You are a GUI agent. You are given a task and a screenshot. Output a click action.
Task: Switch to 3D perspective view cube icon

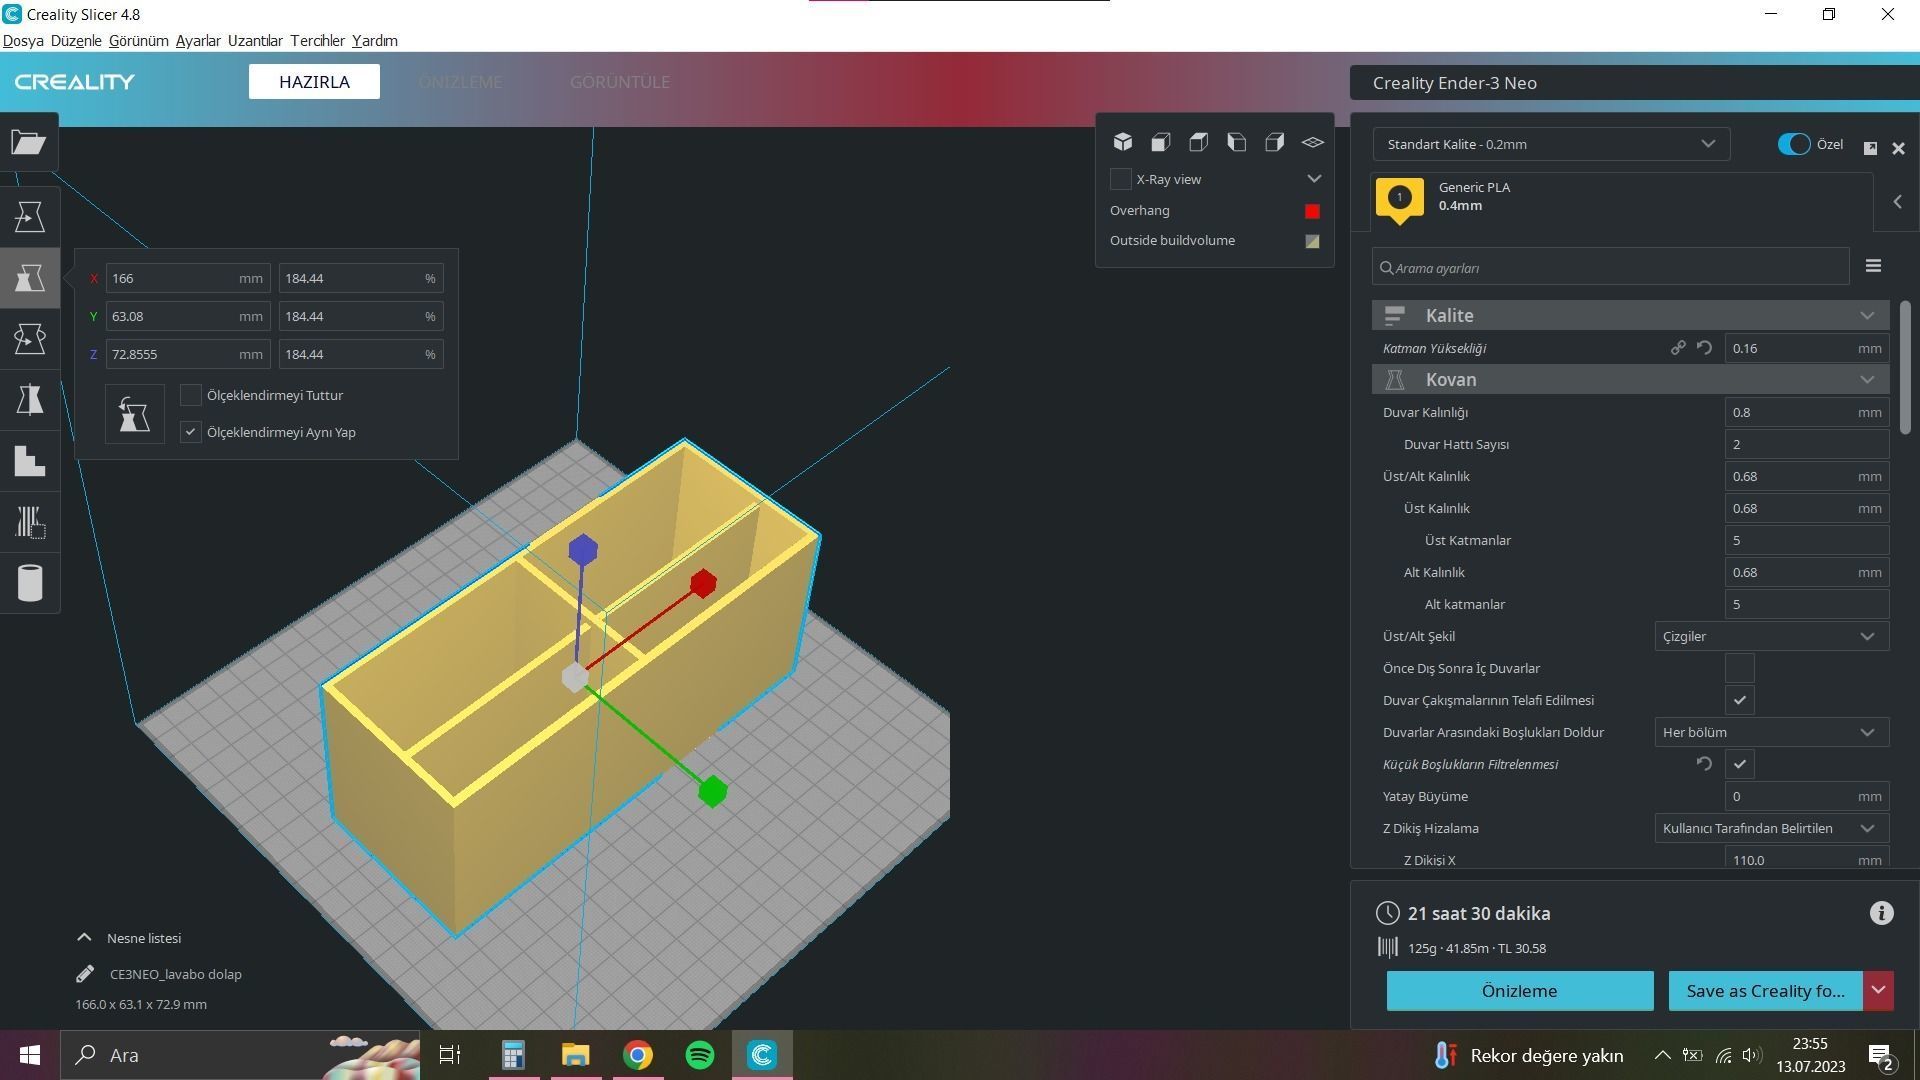pyautogui.click(x=1123, y=142)
